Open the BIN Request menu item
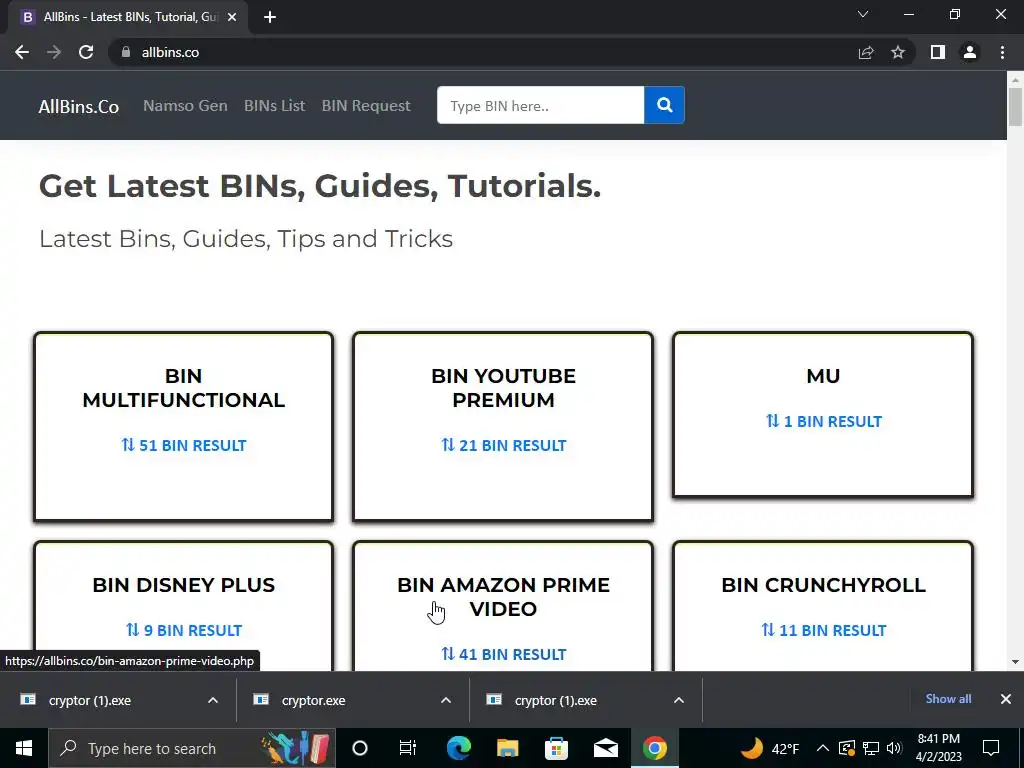The height and width of the screenshot is (768, 1024). [x=366, y=106]
